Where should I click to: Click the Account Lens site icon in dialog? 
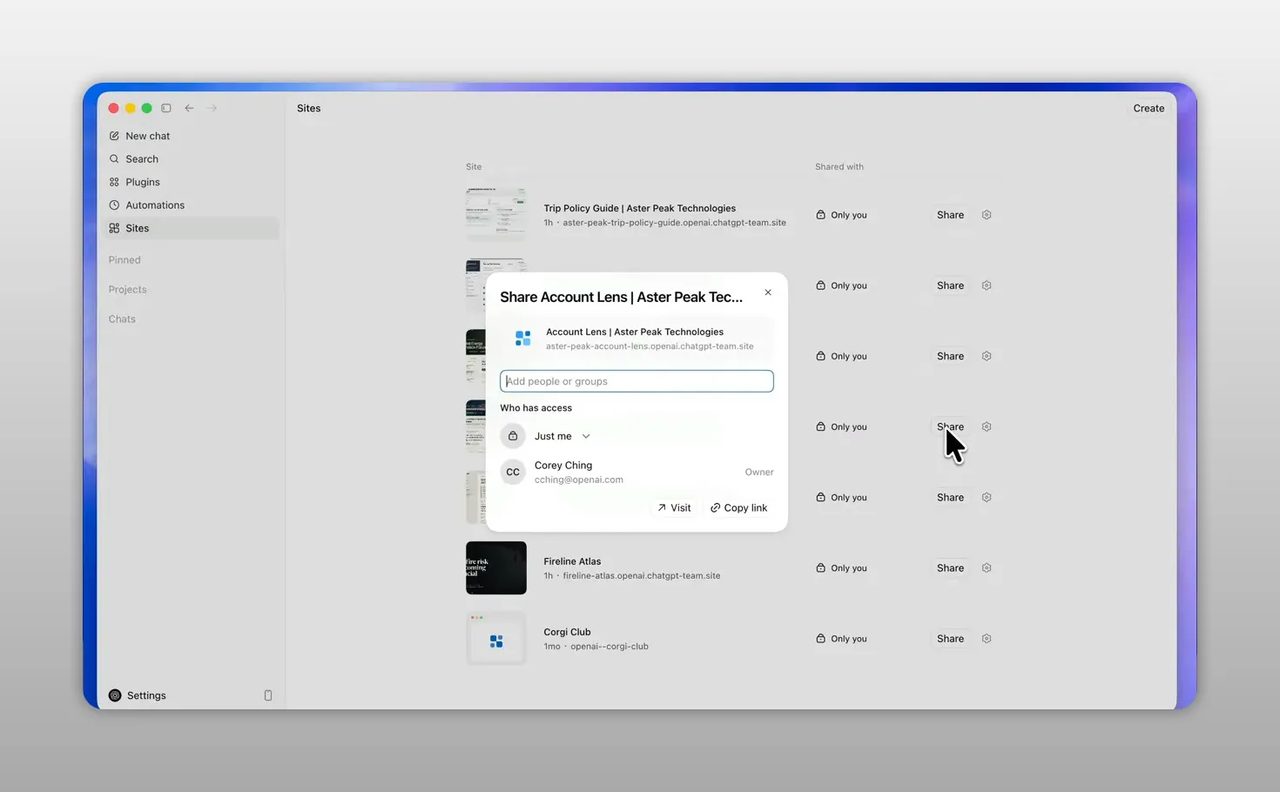click(523, 338)
